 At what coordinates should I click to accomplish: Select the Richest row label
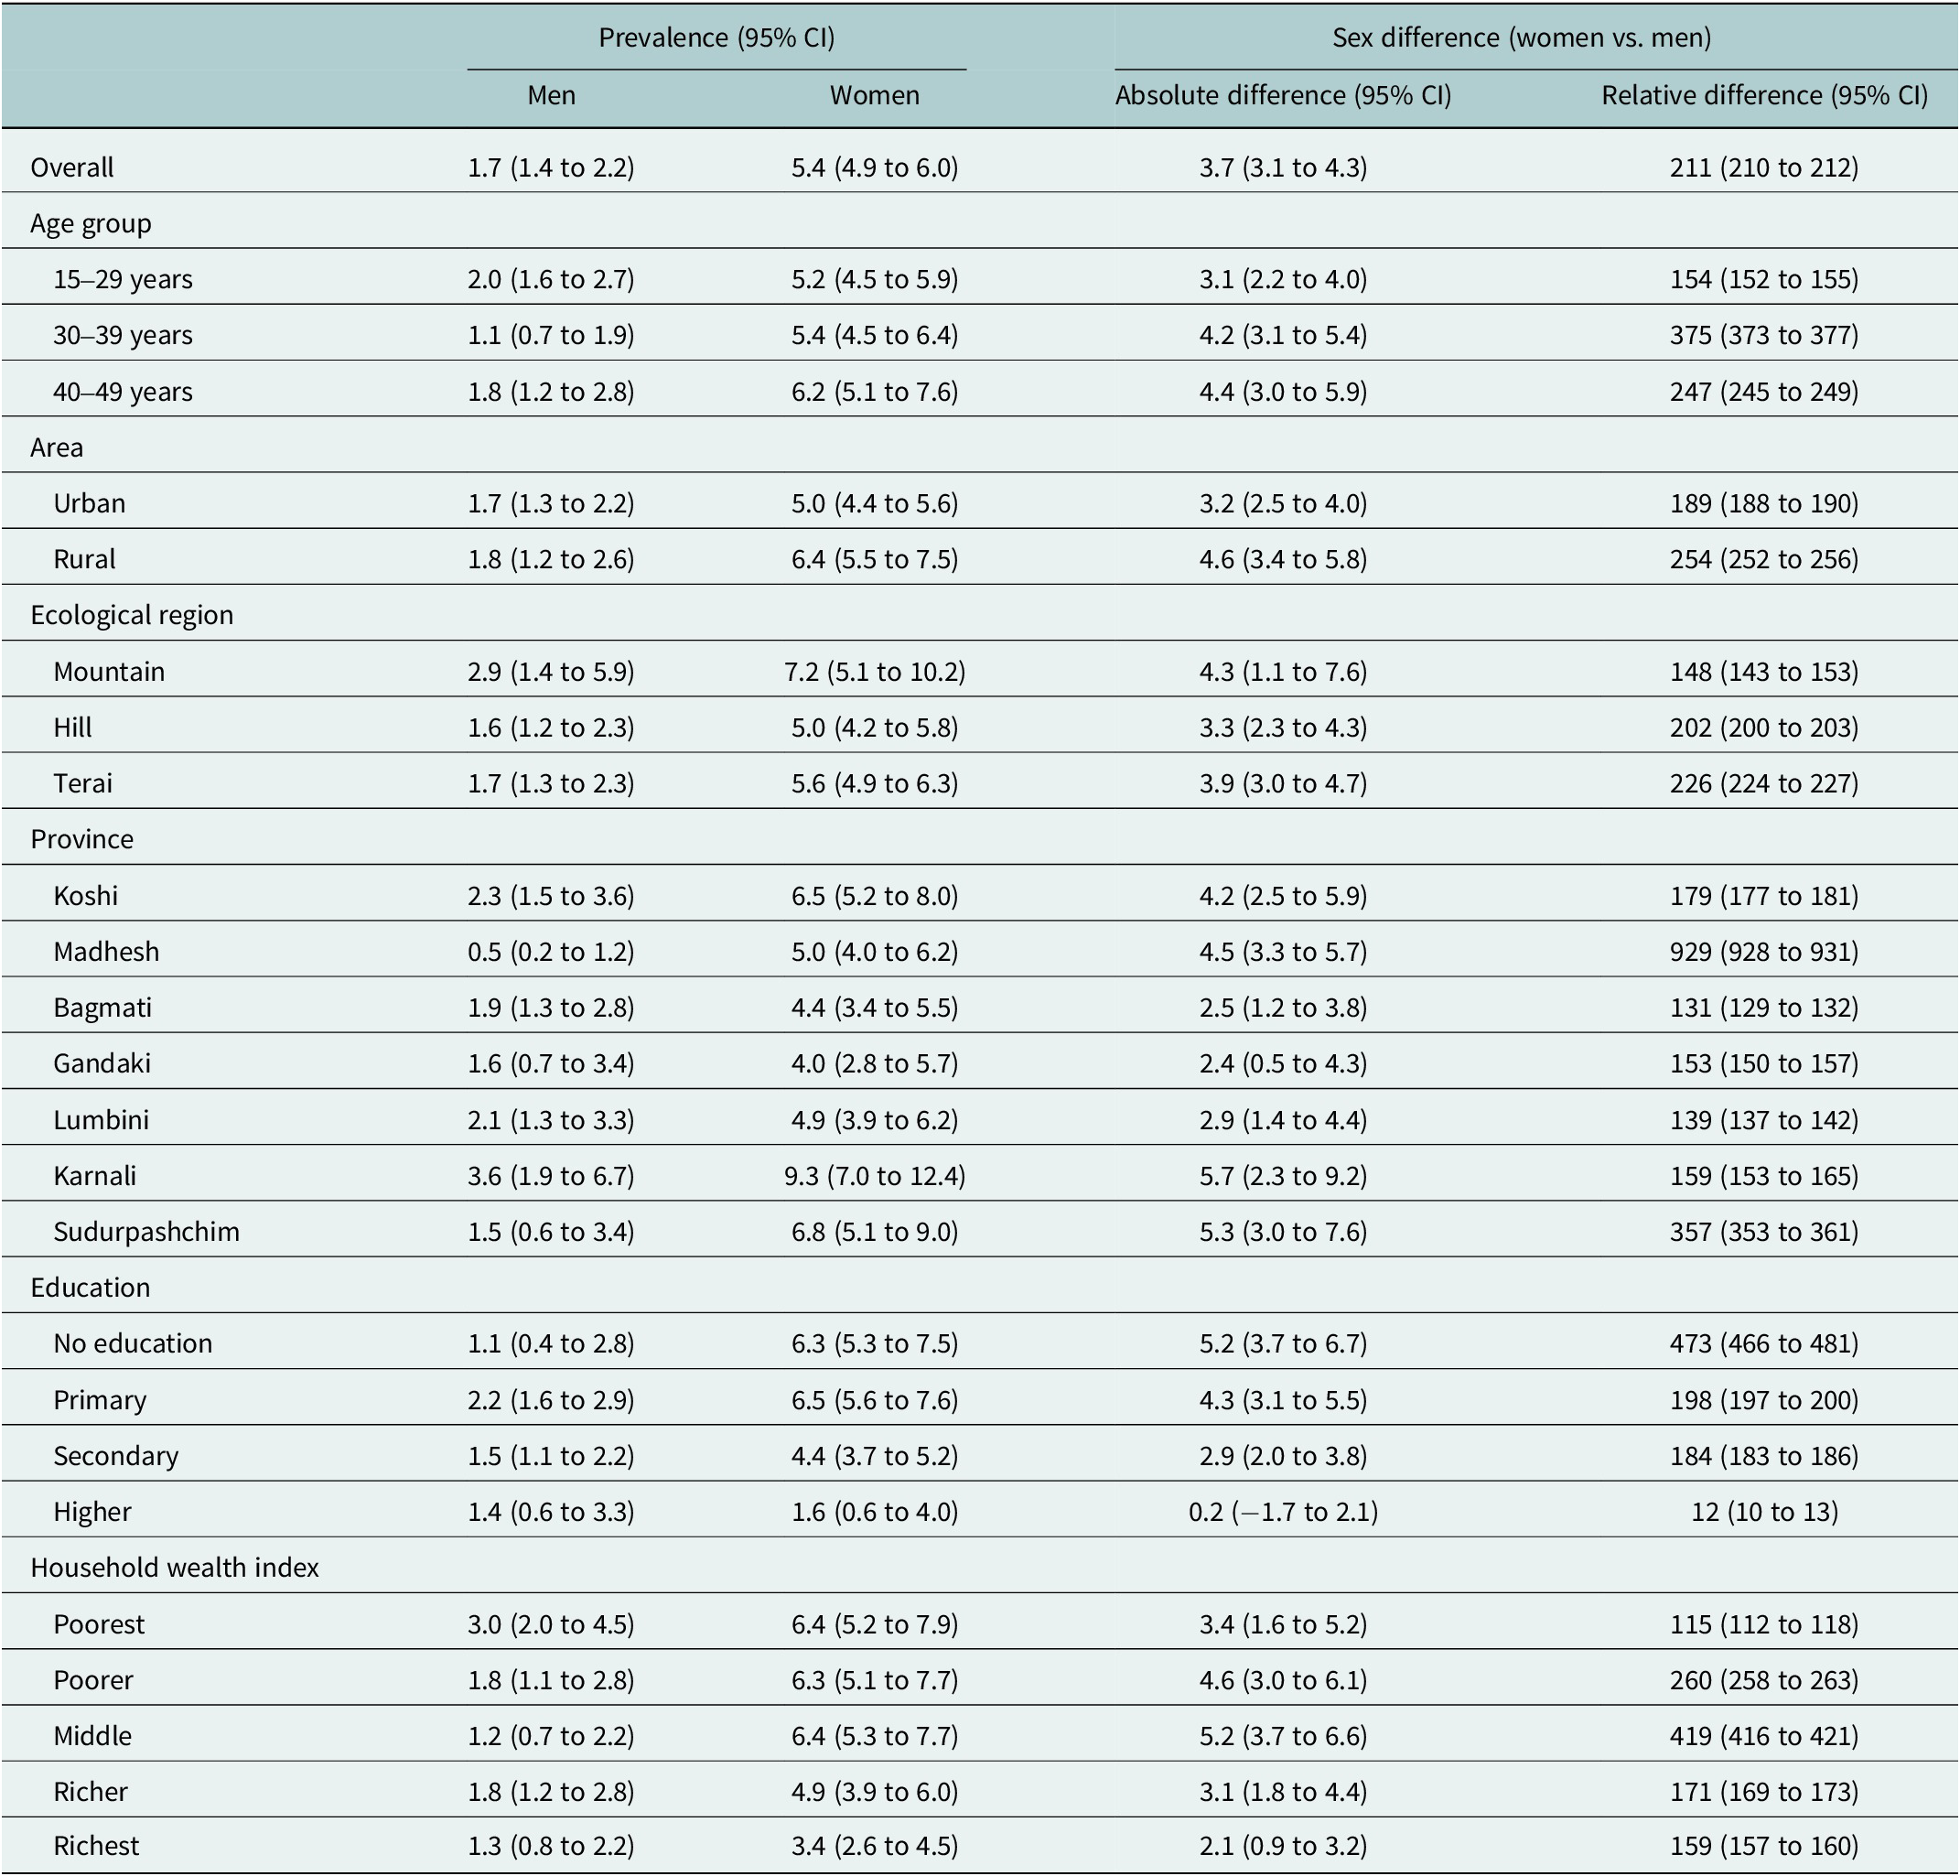coord(96,1845)
